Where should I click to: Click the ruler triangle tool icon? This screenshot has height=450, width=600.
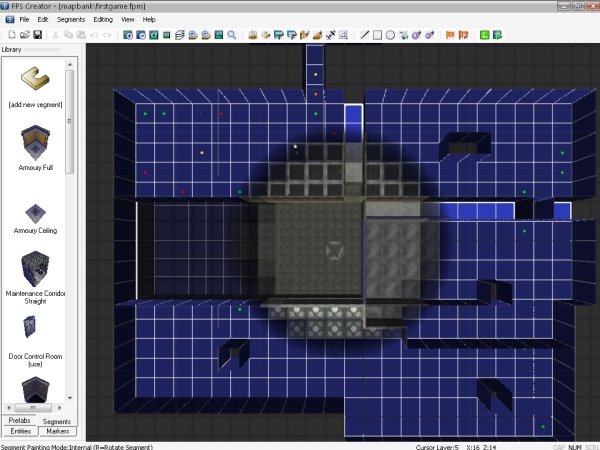coord(343,35)
